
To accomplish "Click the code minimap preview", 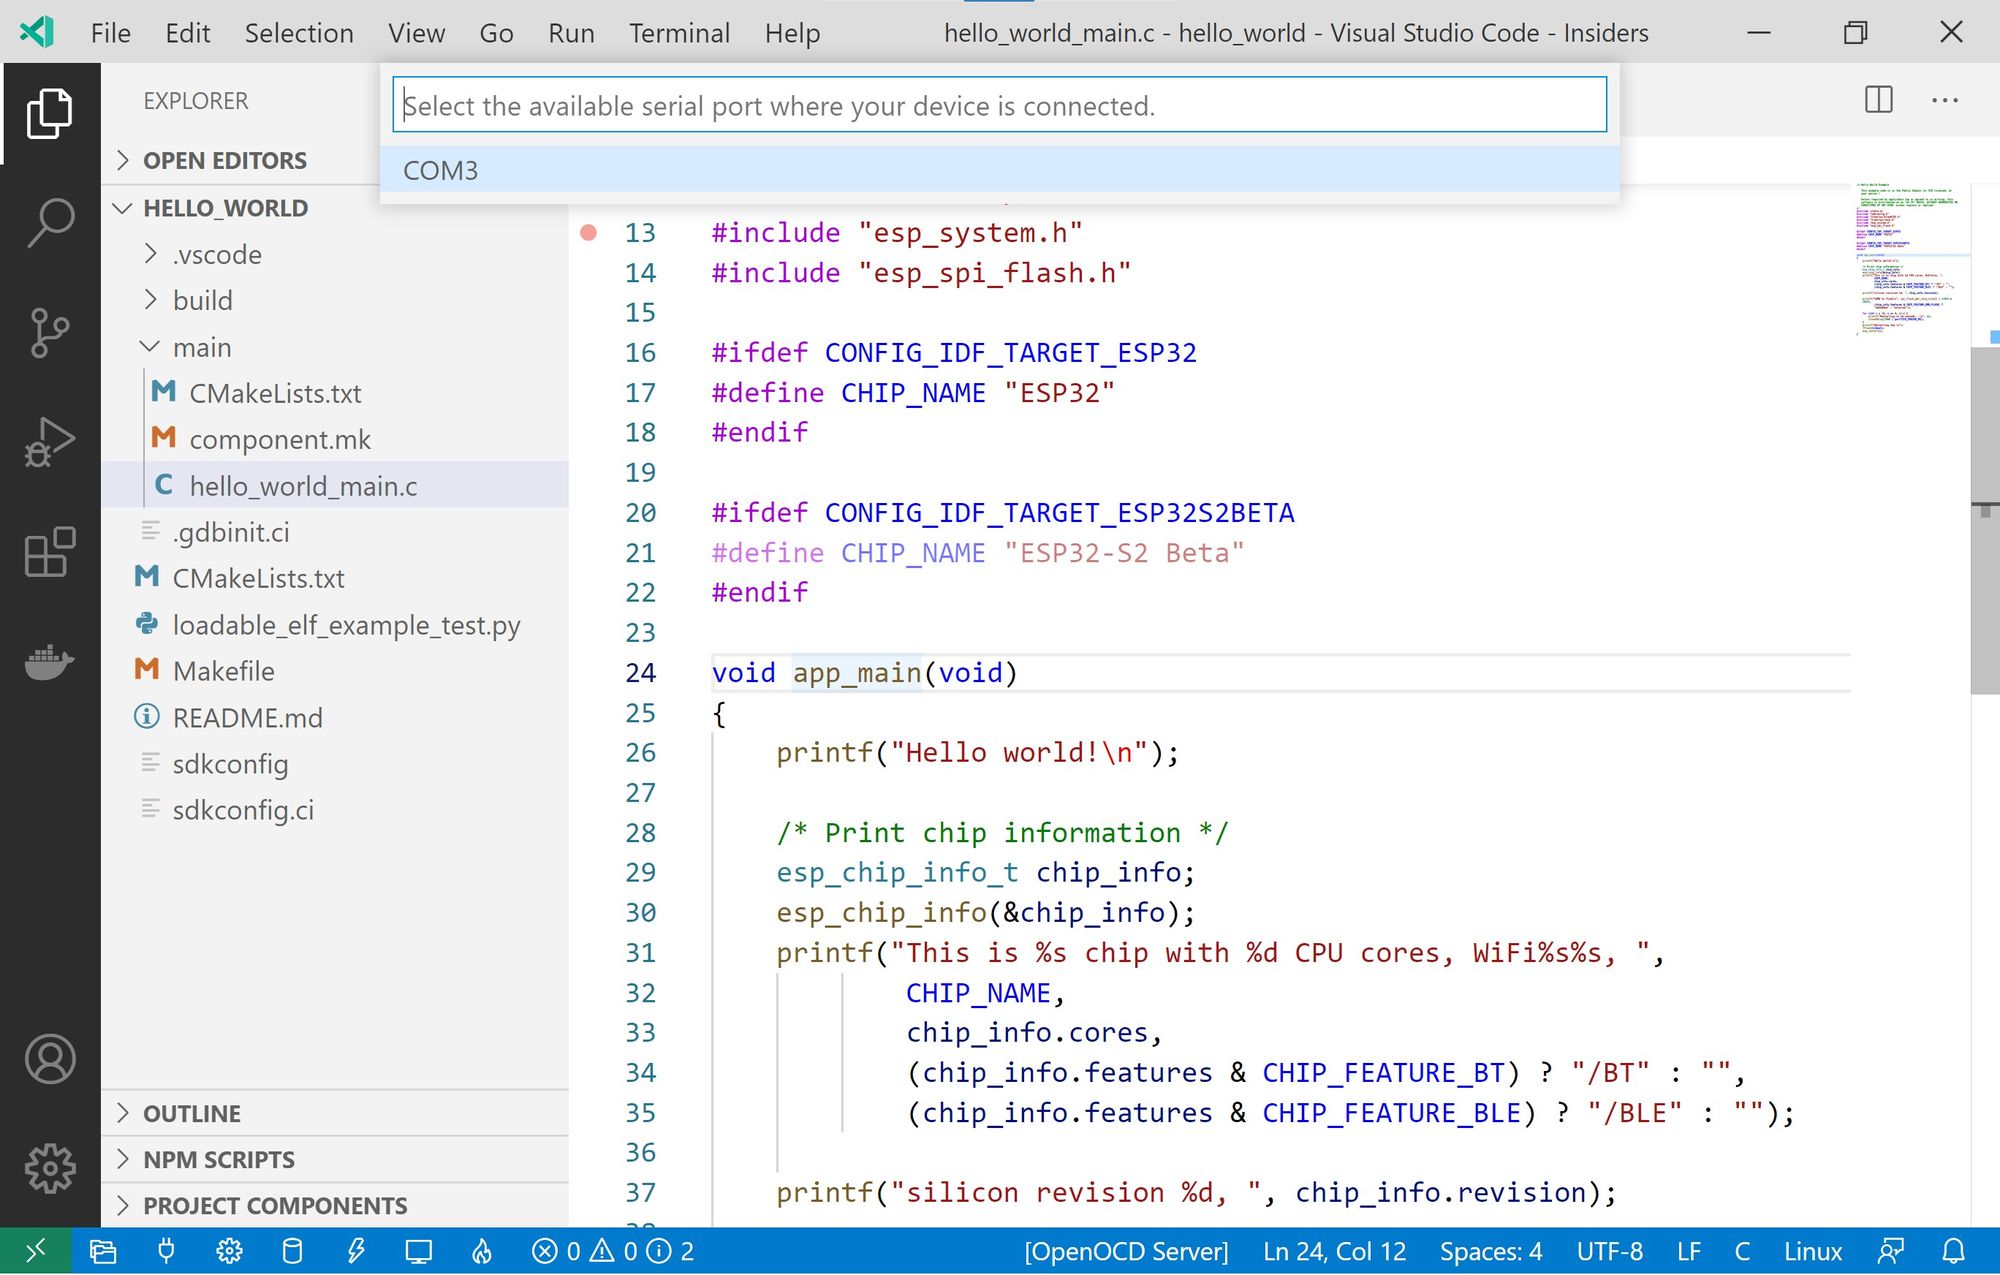I will click(1910, 260).
